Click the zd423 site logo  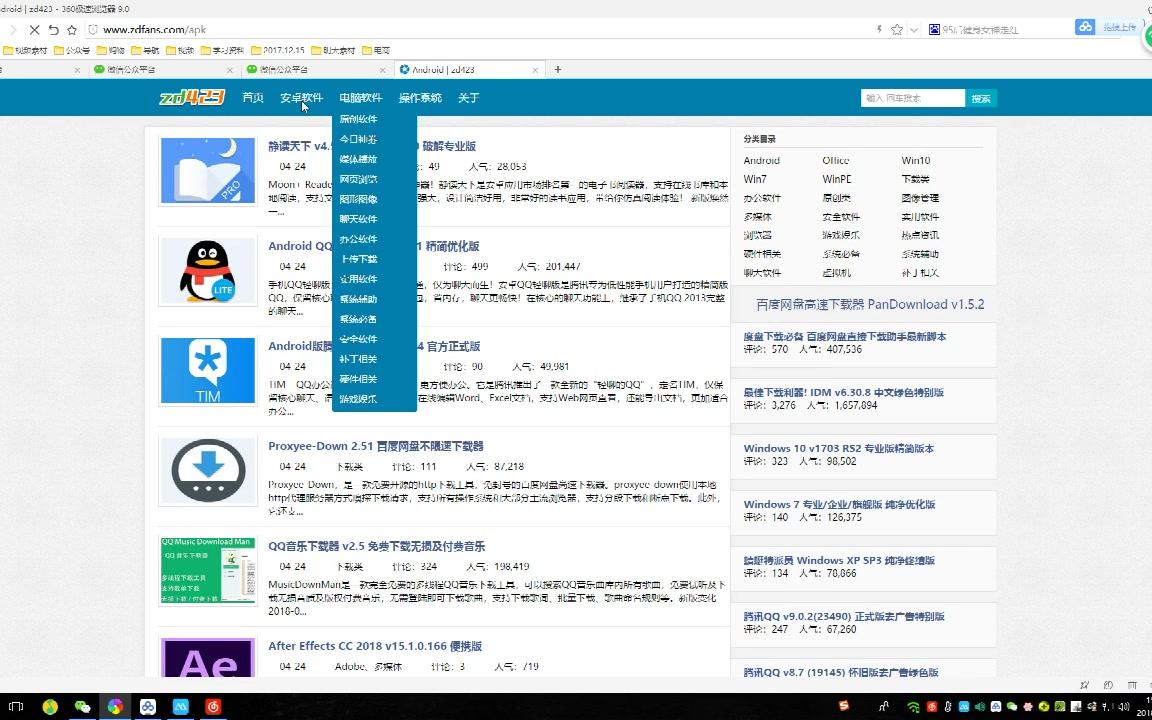tap(190, 97)
